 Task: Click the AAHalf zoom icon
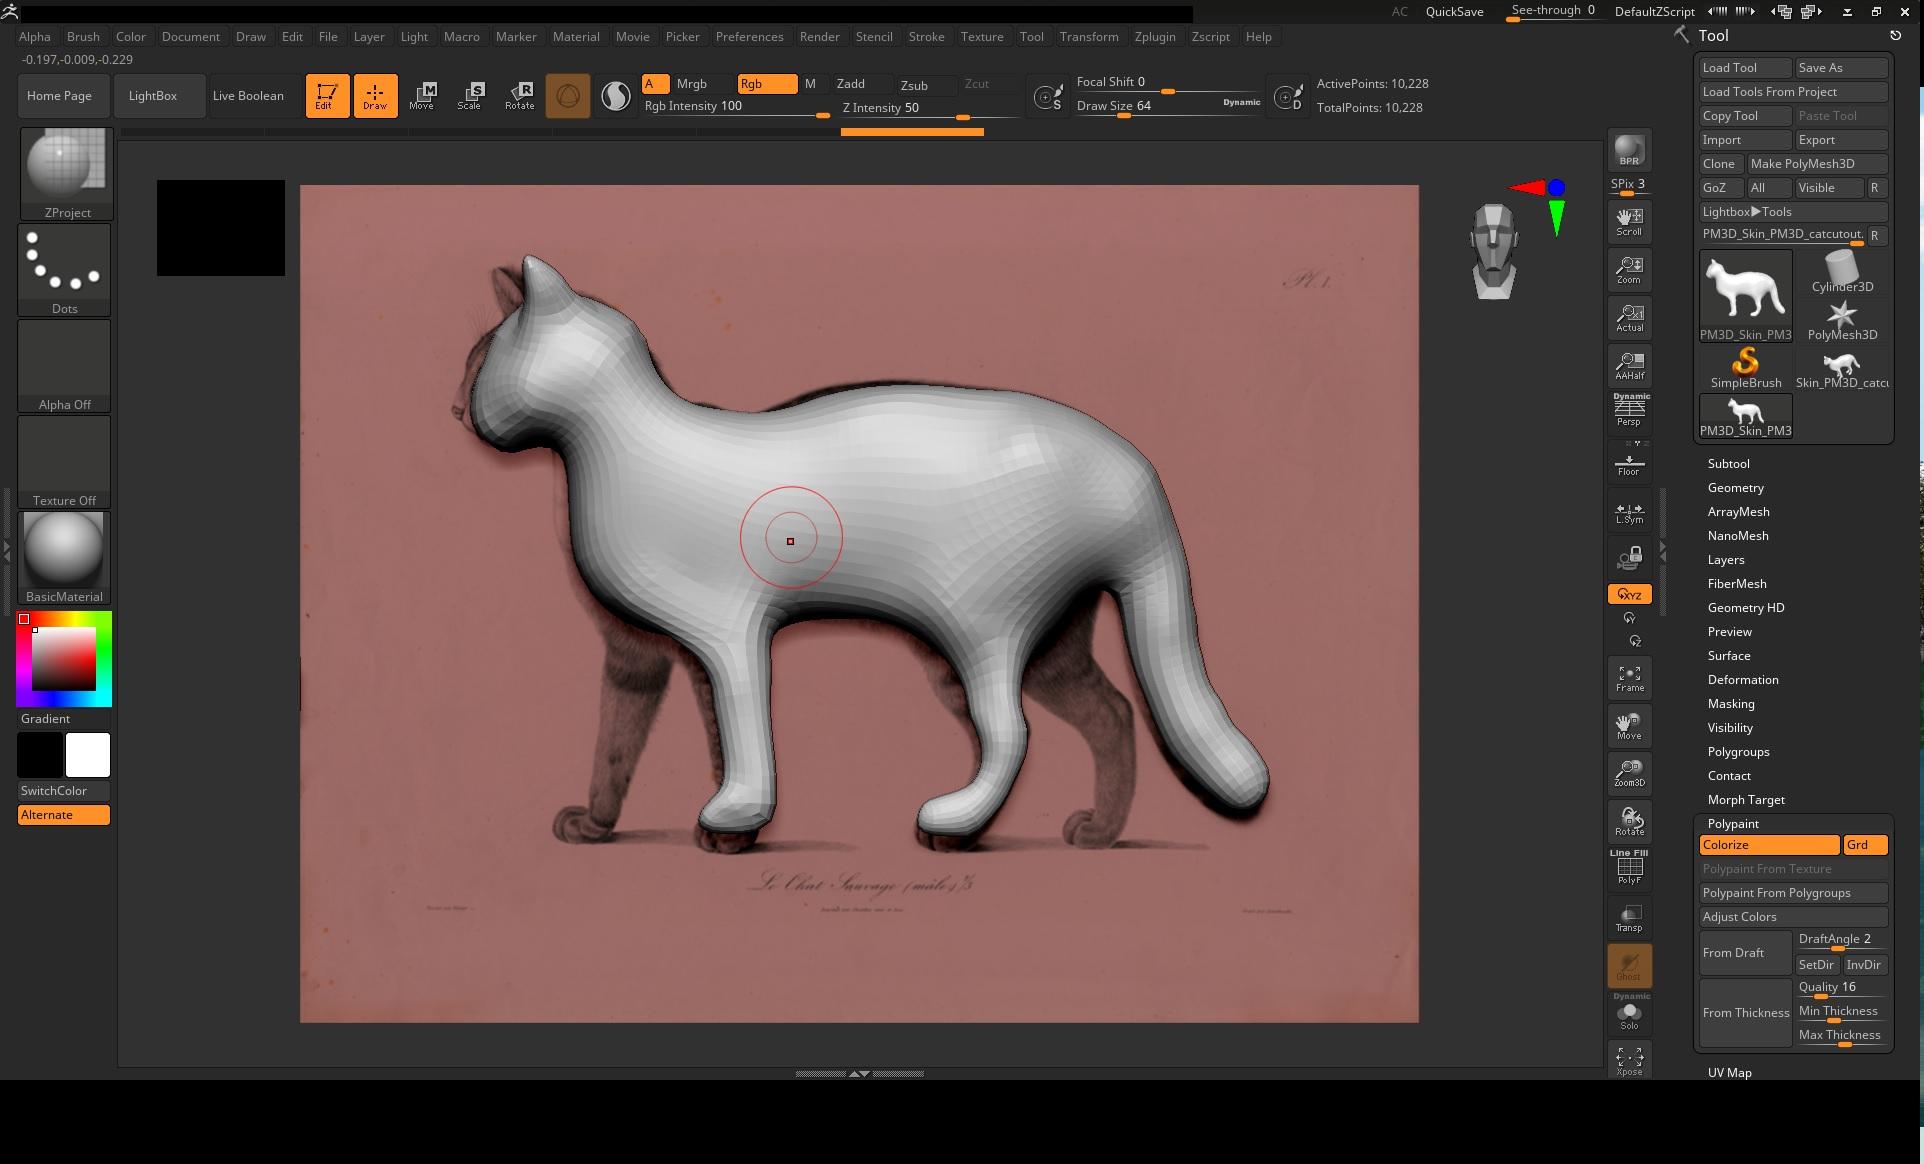1629,365
